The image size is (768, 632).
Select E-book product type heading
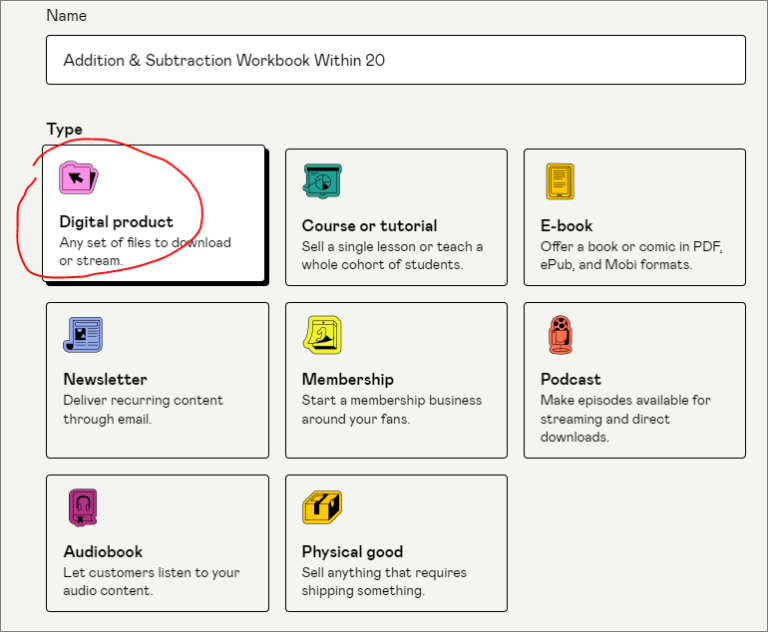tap(566, 226)
